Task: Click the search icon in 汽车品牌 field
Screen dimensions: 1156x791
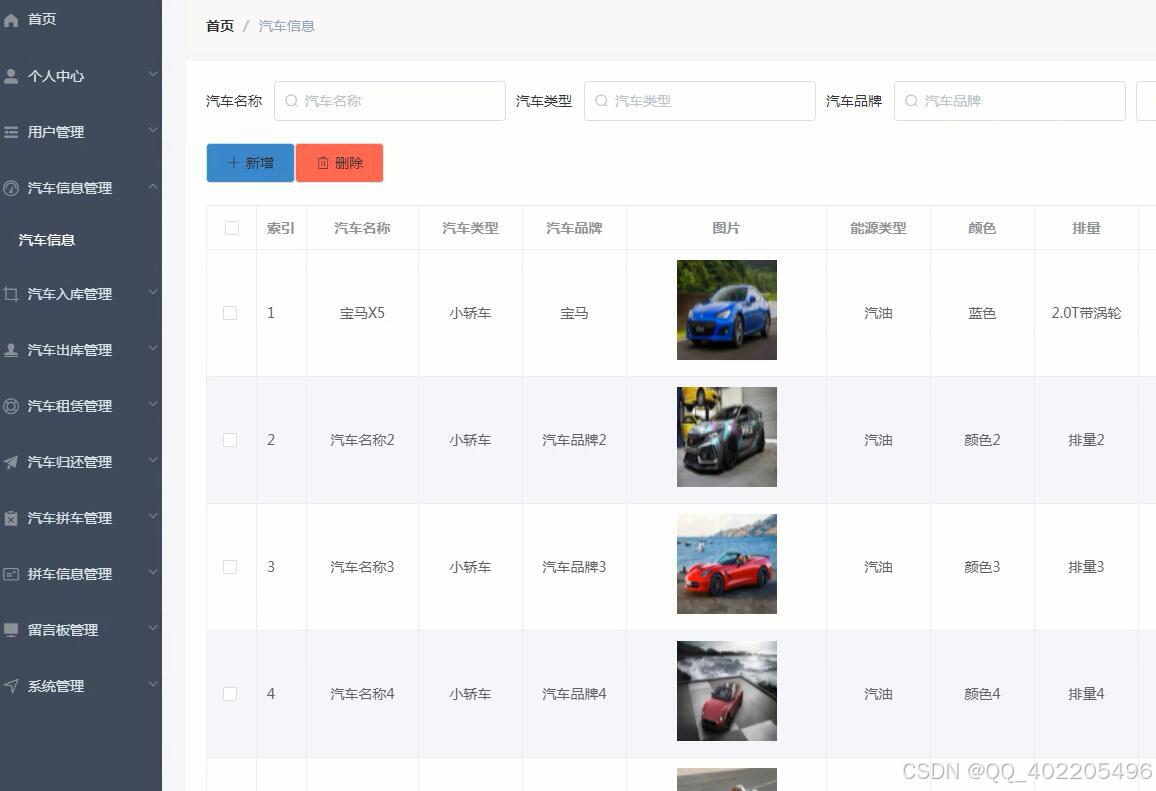Action: (x=912, y=101)
